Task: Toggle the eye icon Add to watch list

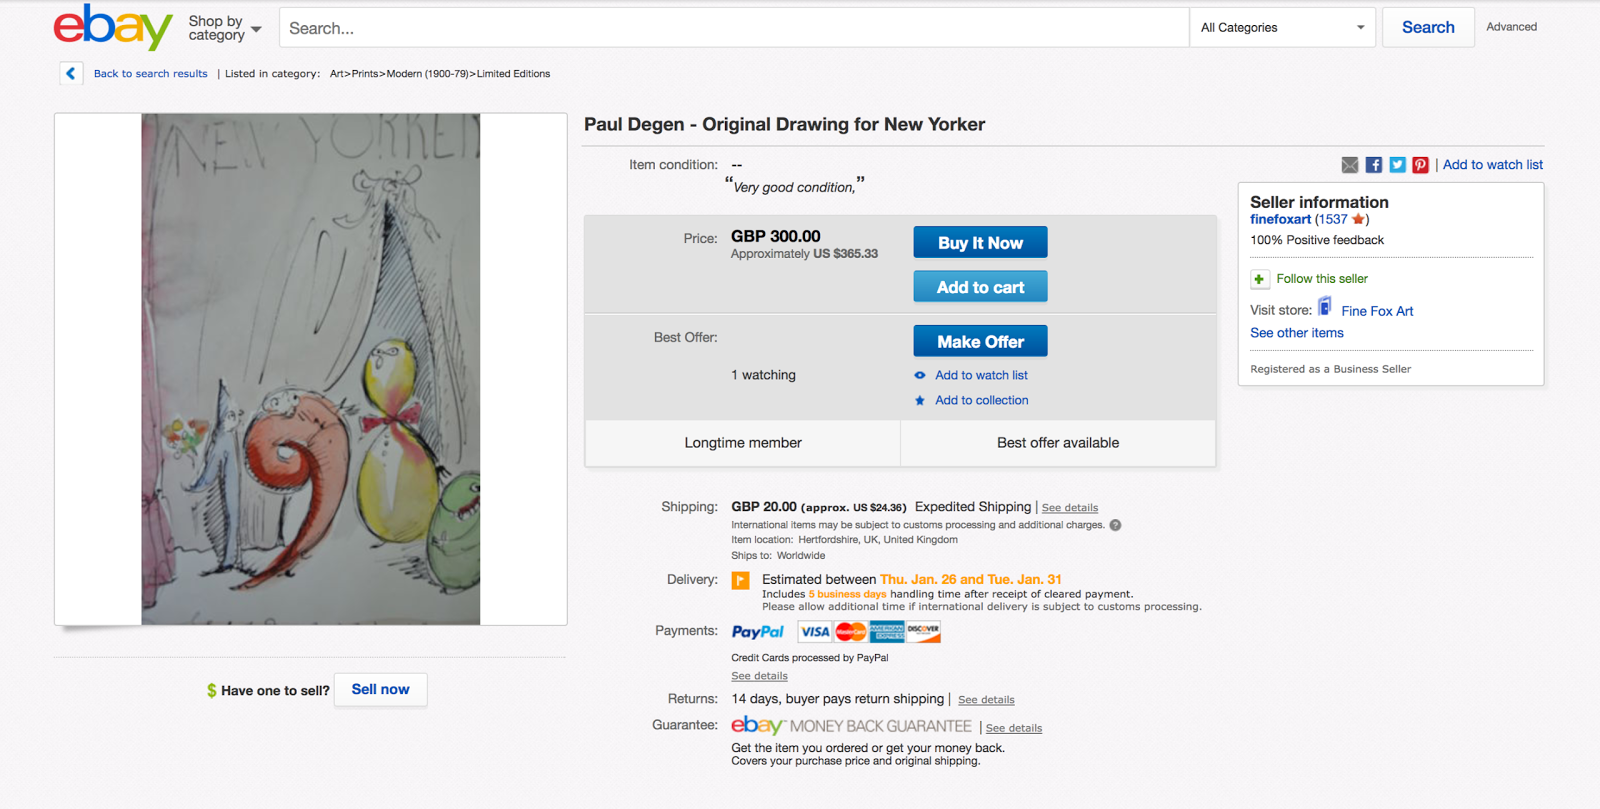Action: (x=920, y=375)
